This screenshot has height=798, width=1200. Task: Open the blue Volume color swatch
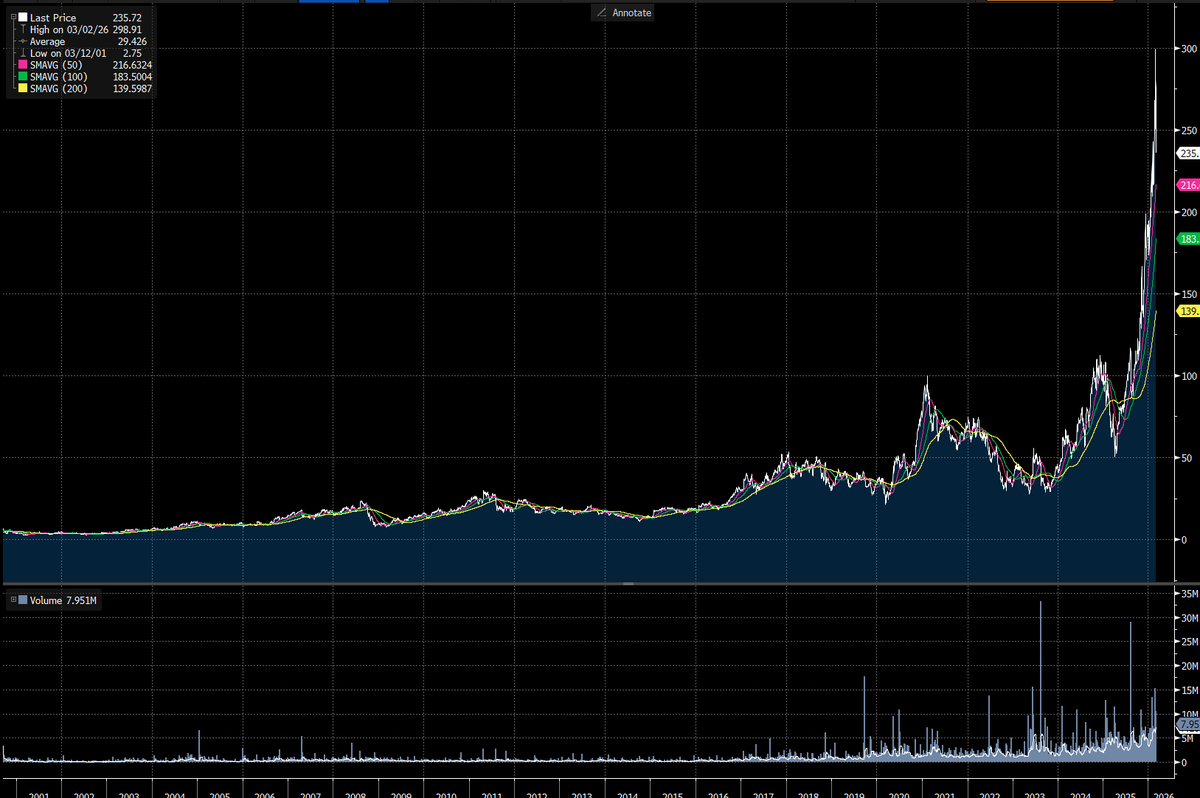[x=23, y=600]
